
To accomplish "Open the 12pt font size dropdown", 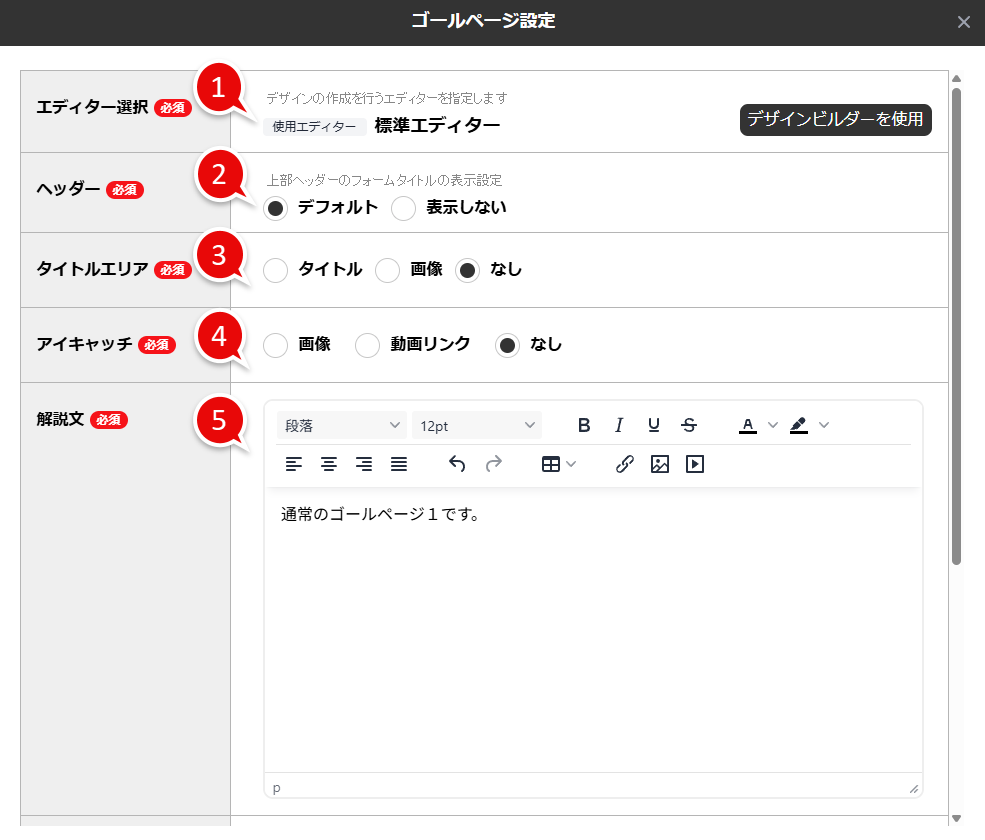I will tap(477, 424).
